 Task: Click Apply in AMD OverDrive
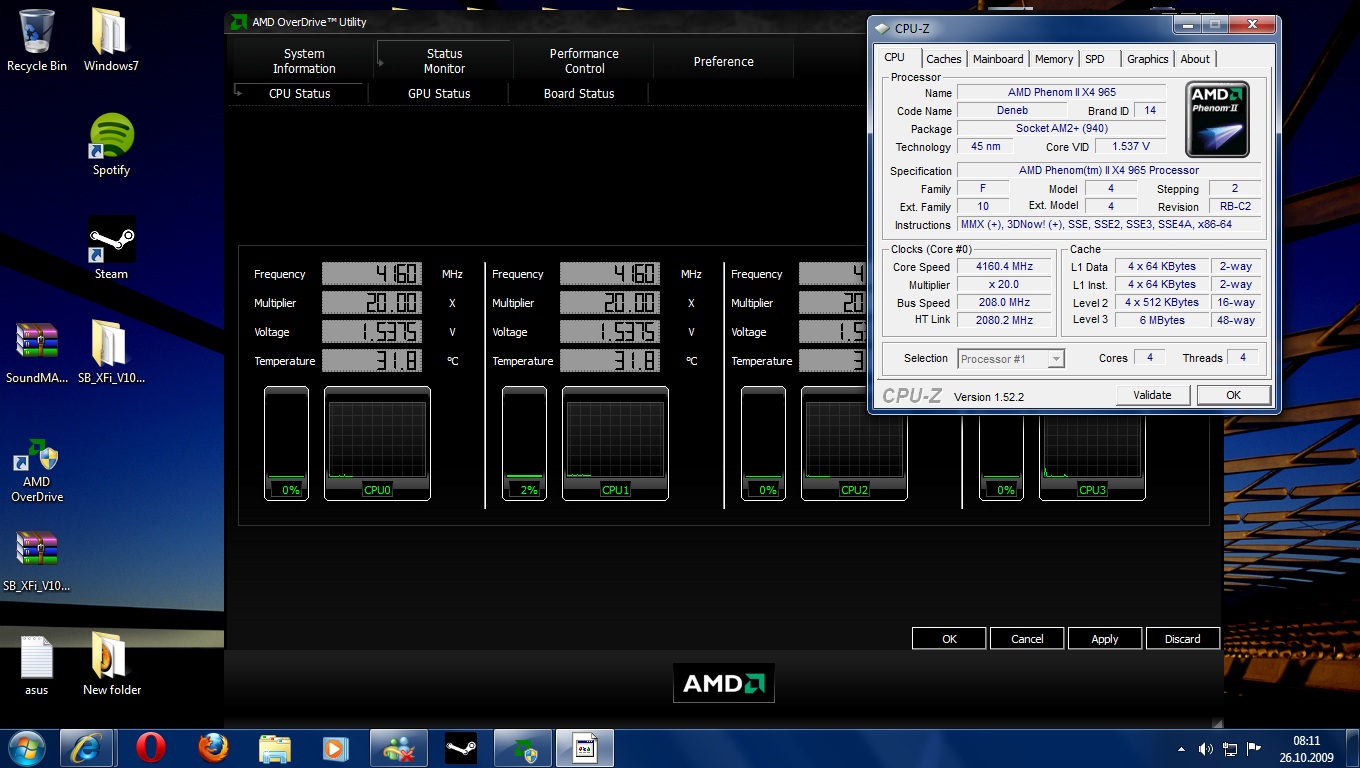click(1105, 638)
